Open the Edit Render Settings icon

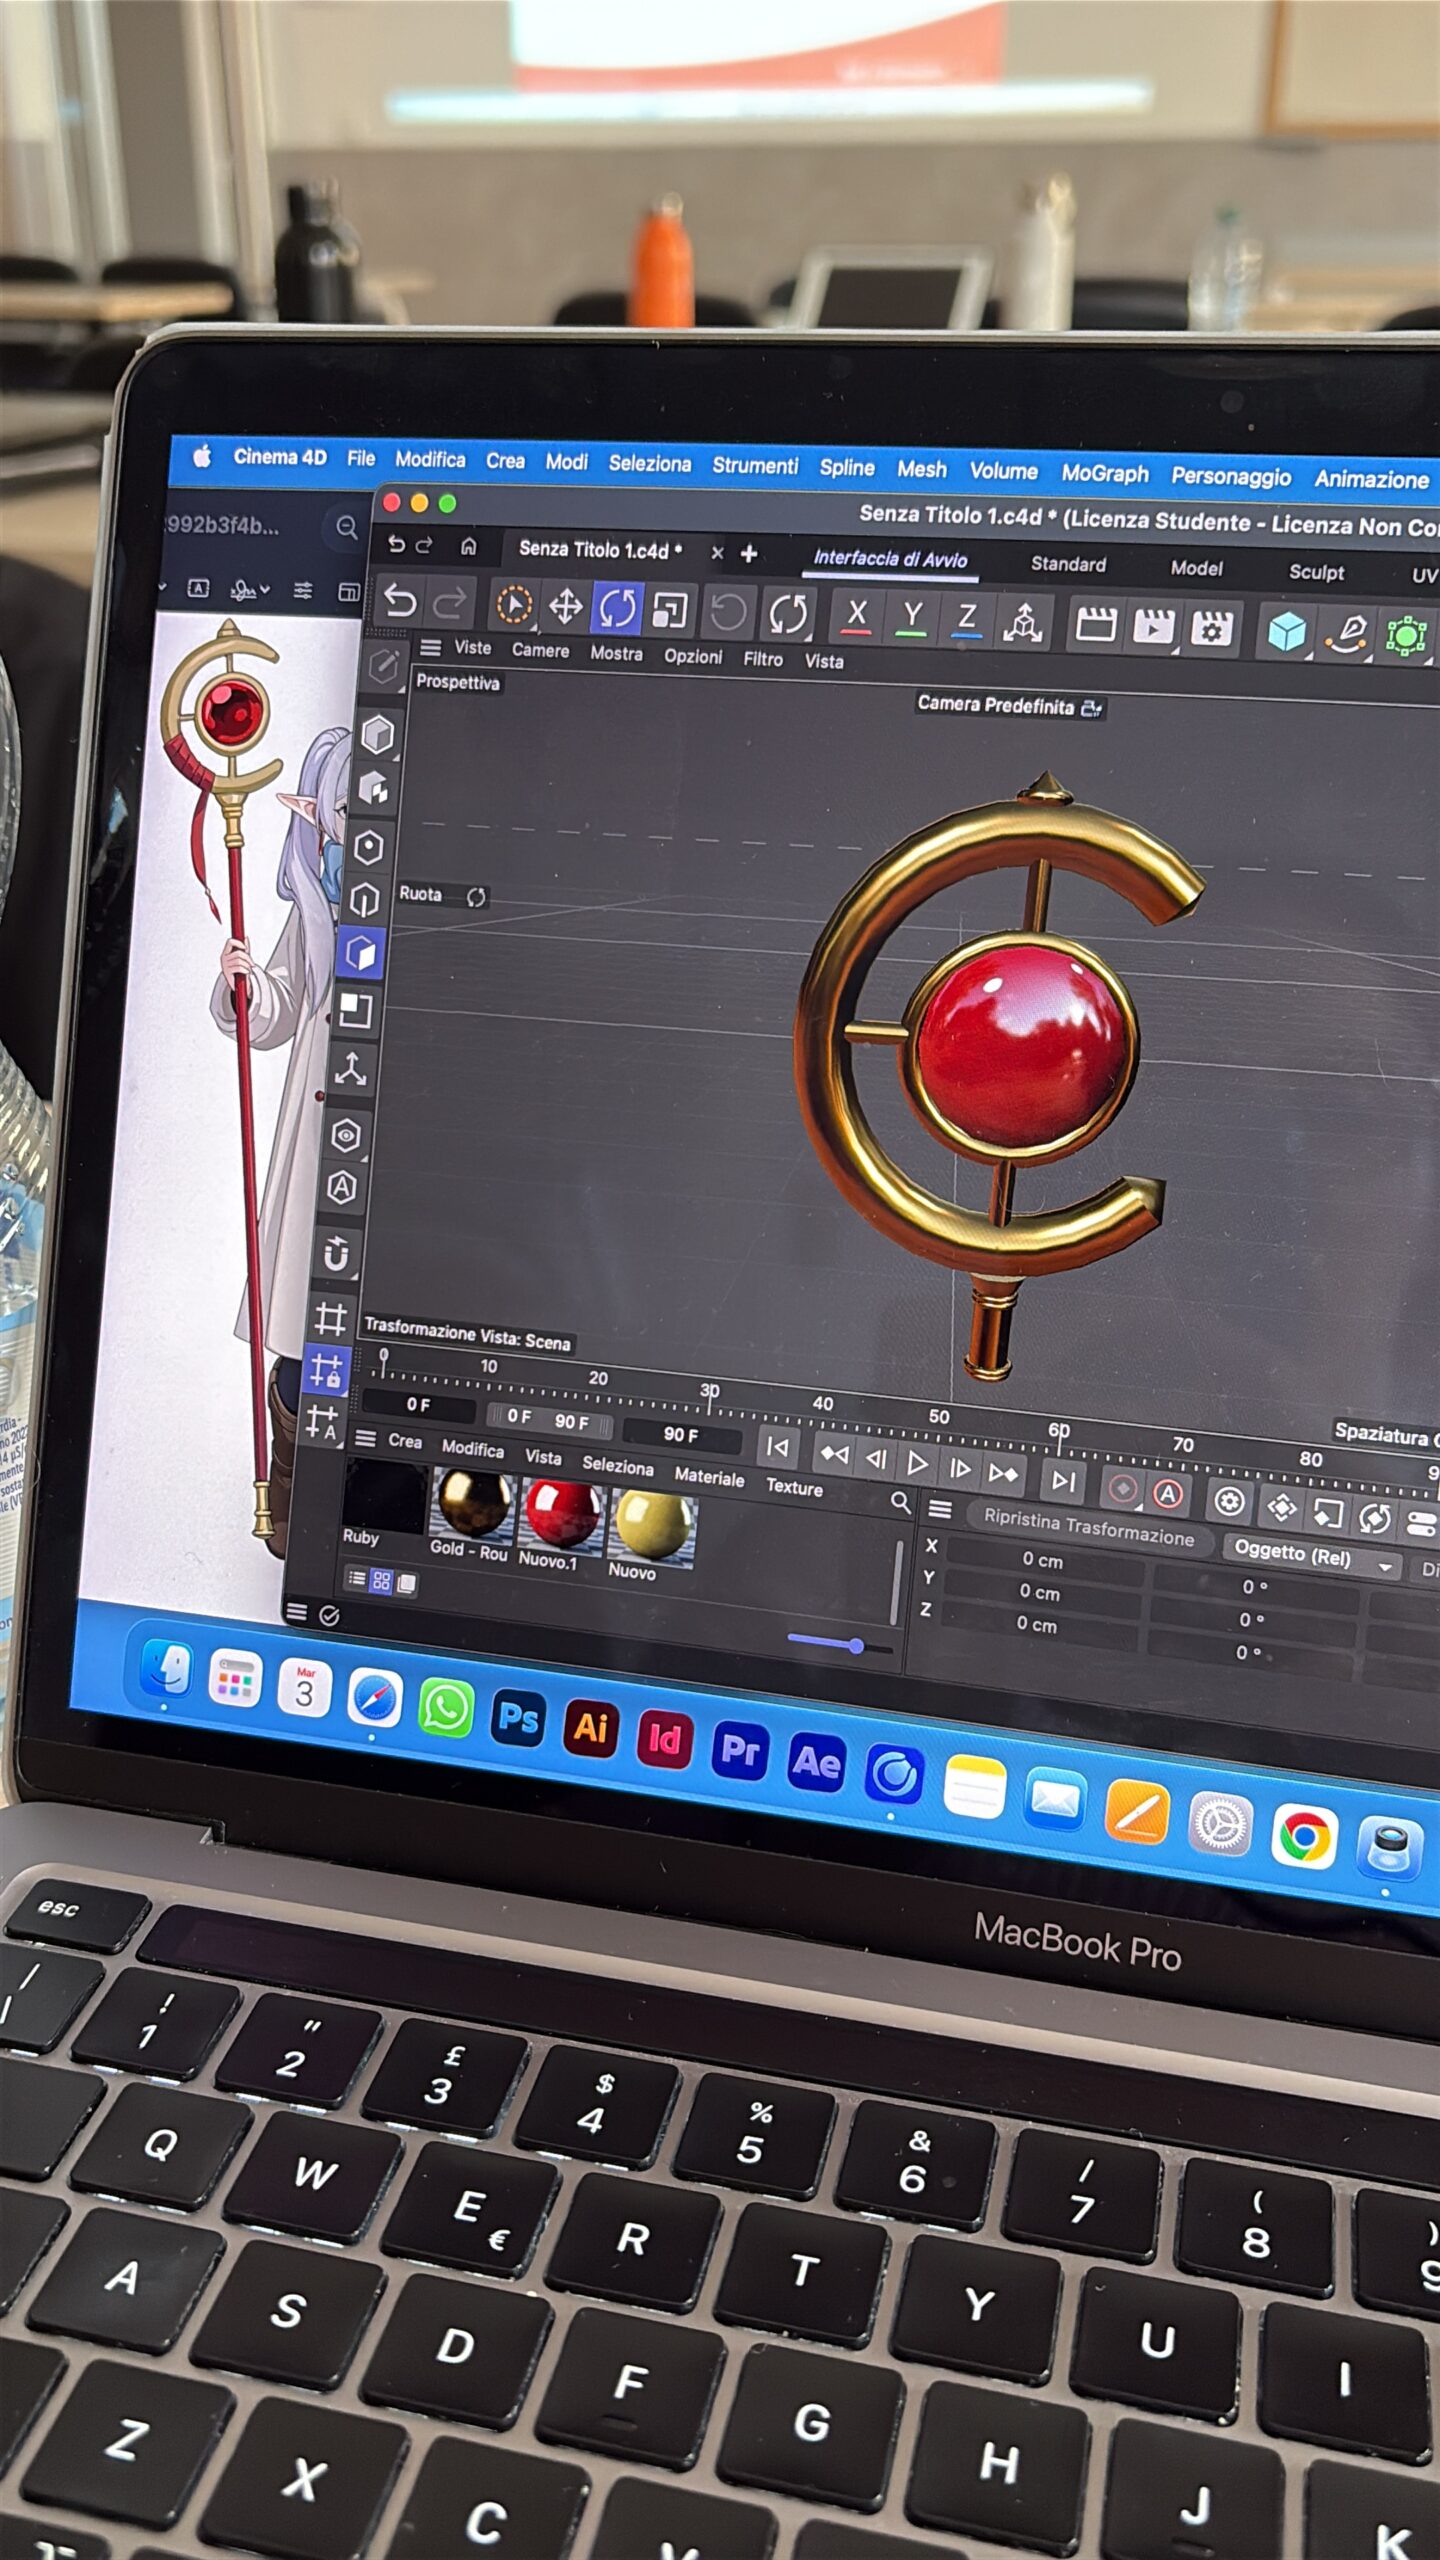[1211, 629]
